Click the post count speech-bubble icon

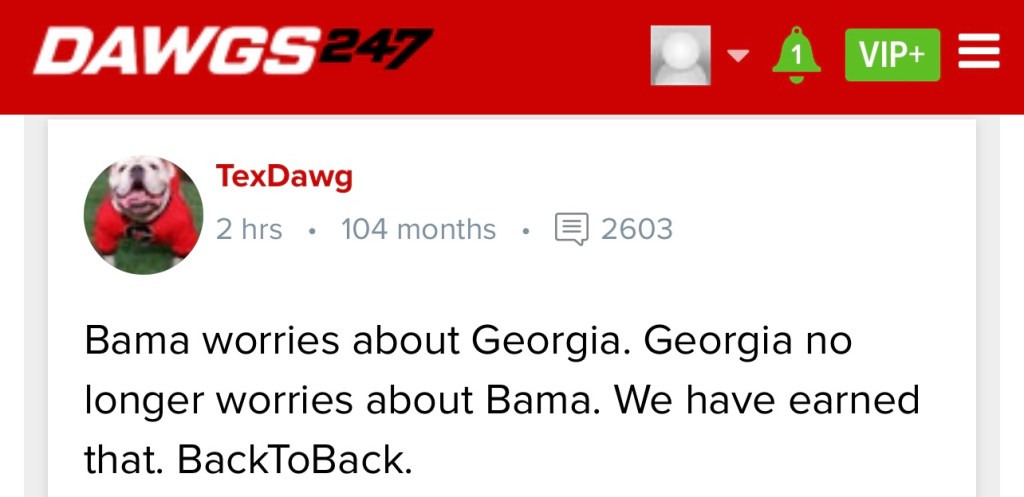coord(572,230)
